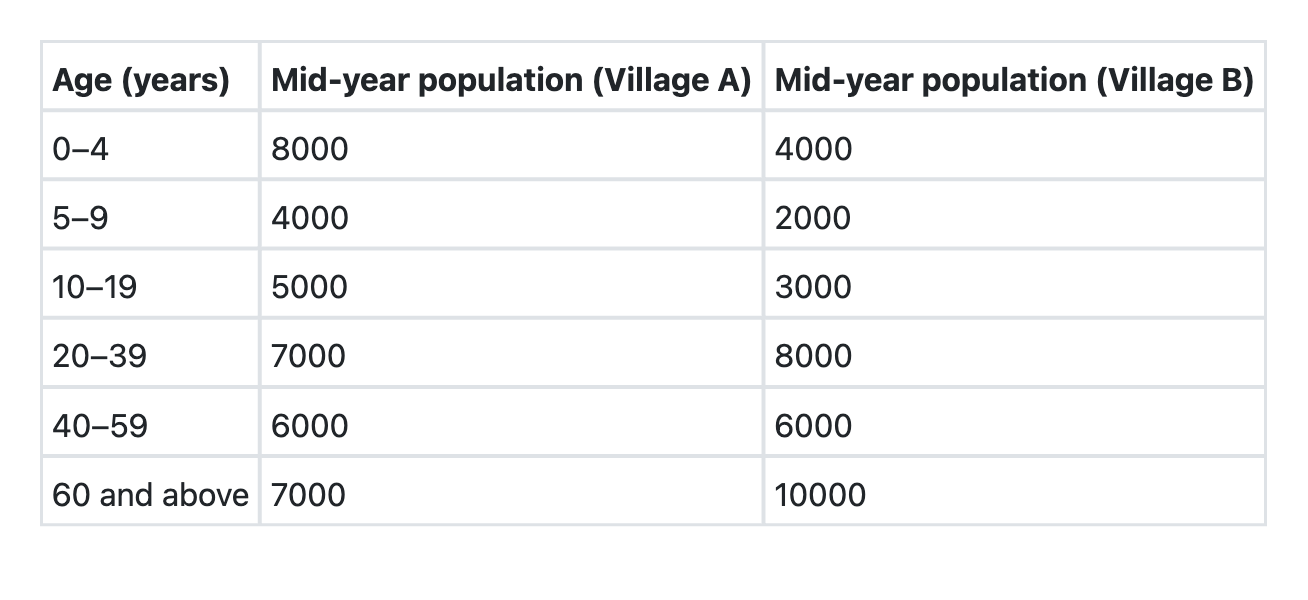Select the "10–19" age group cell
This screenshot has height=600, width=1308.
[x=95, y=287]
